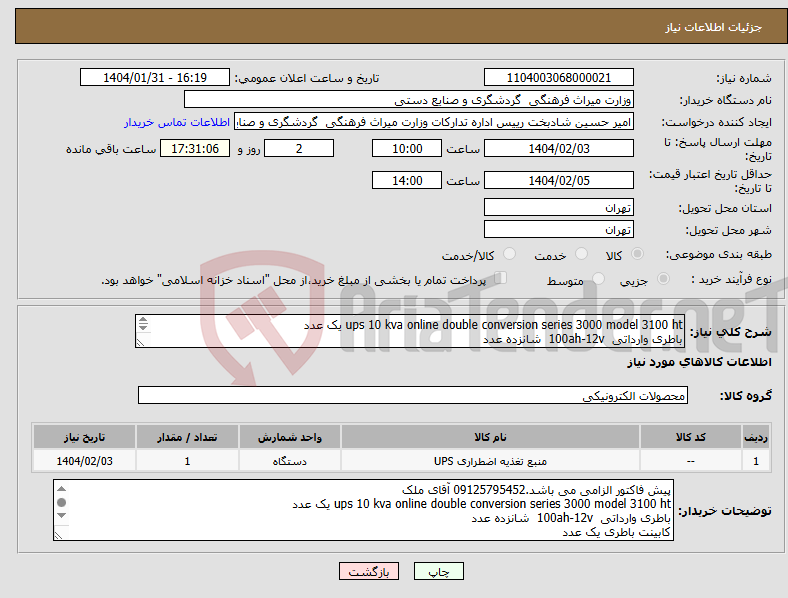The height and width of the screenshot is (598, 788).
Task: Click inside the شرح کلی نیاز text area
Action: coord(410,331)
